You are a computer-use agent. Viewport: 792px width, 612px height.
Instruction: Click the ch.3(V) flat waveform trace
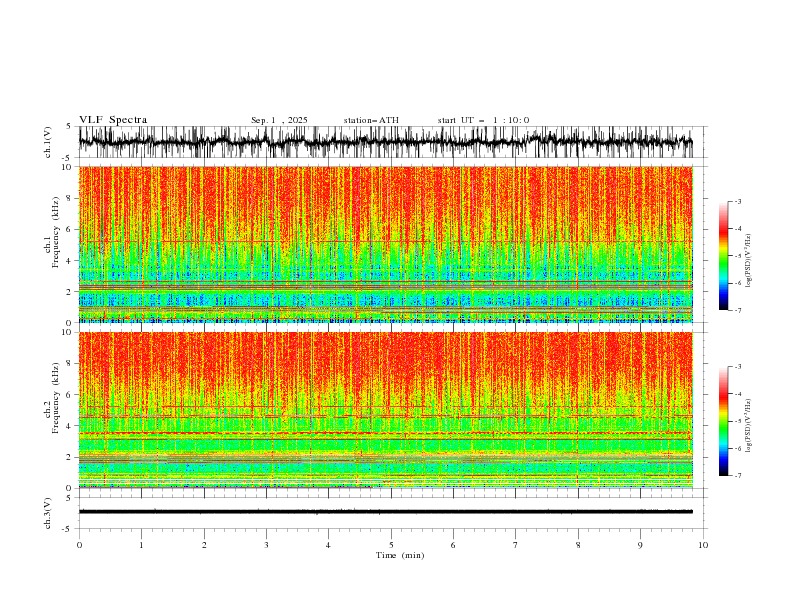[x=386, y=512]
